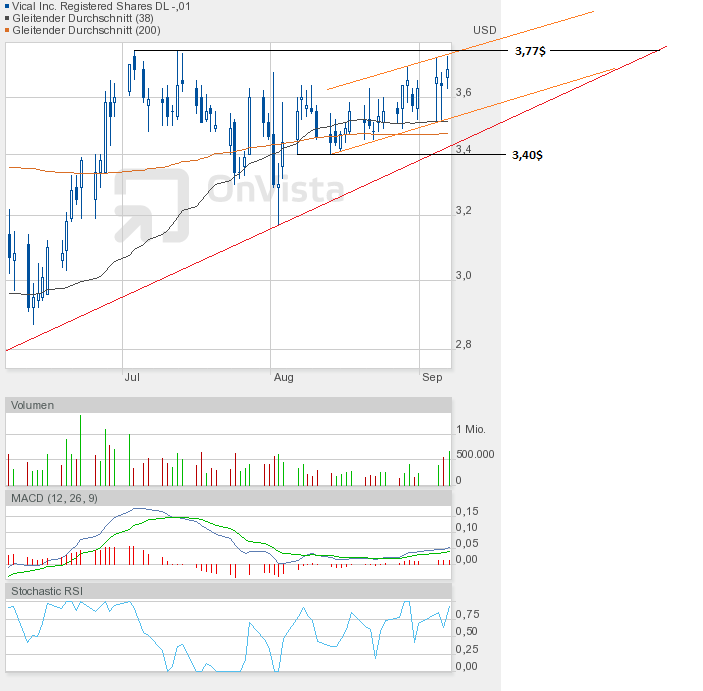Click the 1 Mio. volume axis label
The width and height of the screenshot is (703, 691).
click(x=470, y=429)
